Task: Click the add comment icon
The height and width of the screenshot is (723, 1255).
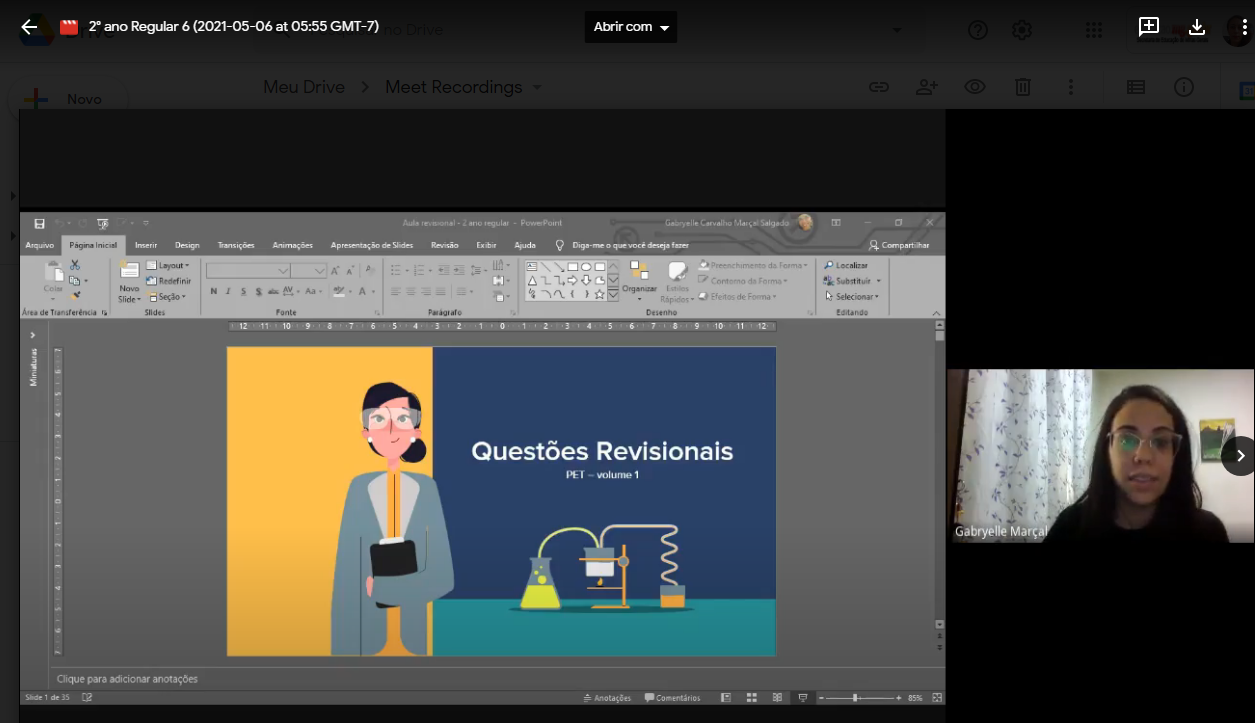Action: pyautogui.click(x=1148, y=27)
